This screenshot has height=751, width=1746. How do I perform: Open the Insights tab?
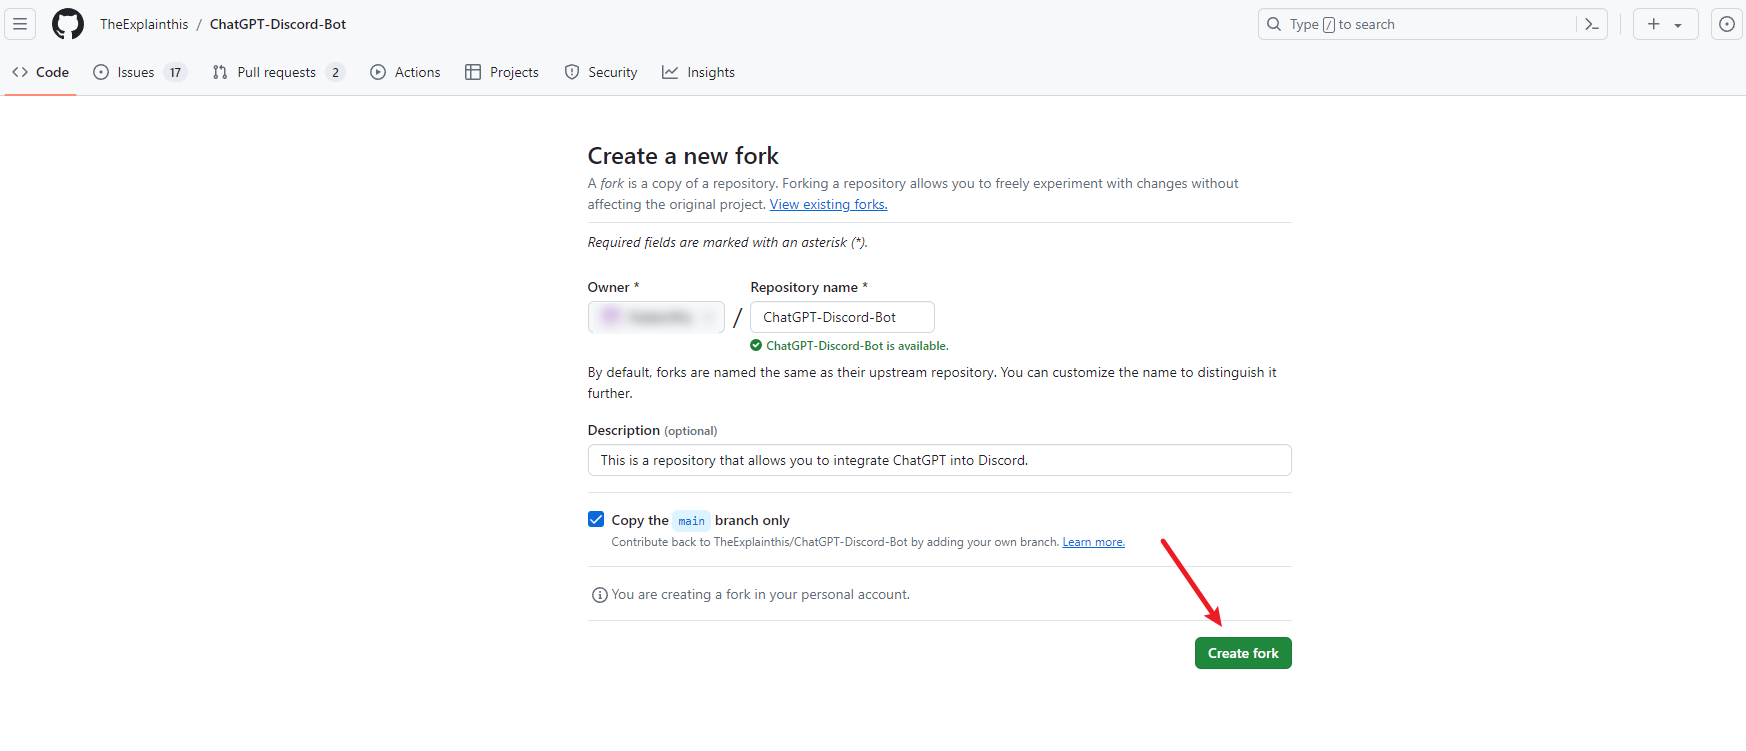[x=698, y=72]
